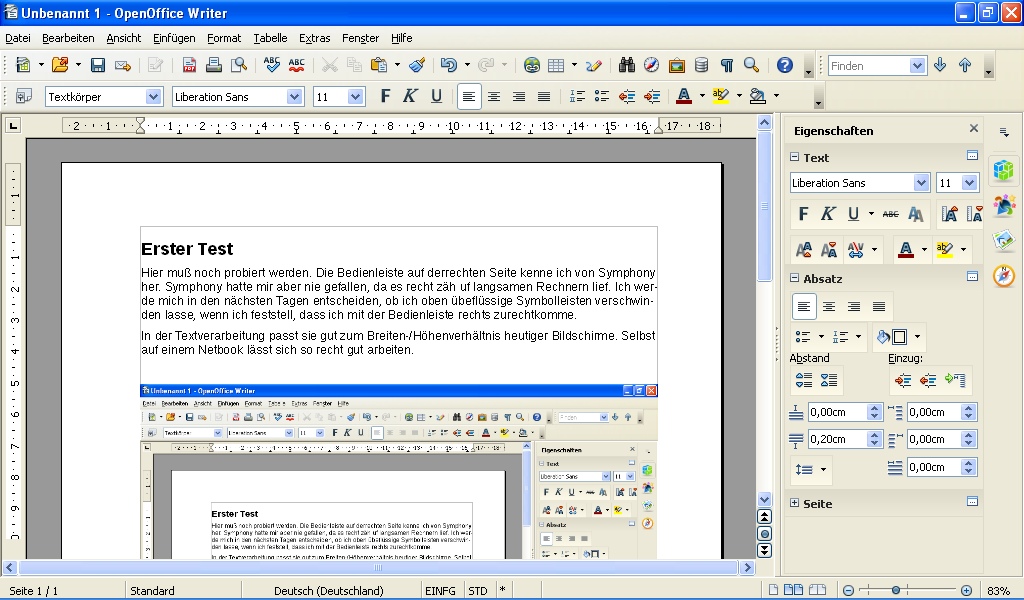
Task: Open the Extras menu
Action: (x=314, y=38)
